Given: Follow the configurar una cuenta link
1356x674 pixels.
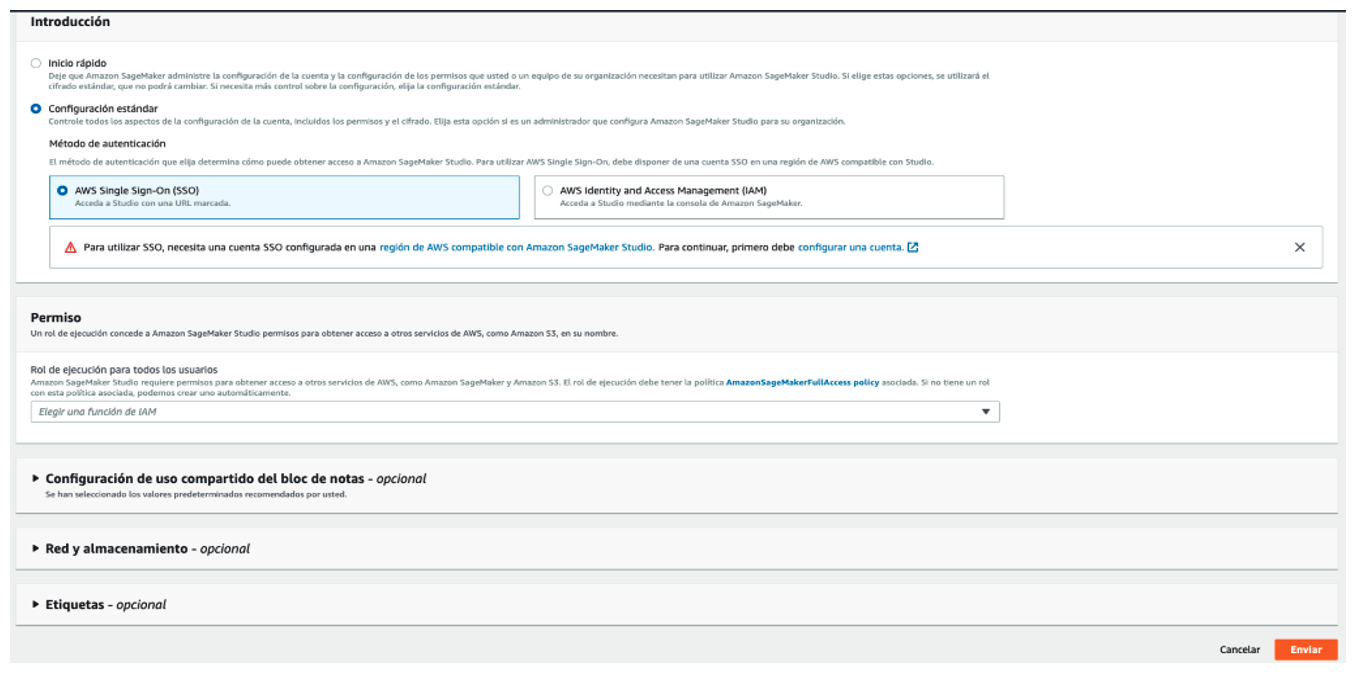Looking at the screenshot, I should [851, 247].
